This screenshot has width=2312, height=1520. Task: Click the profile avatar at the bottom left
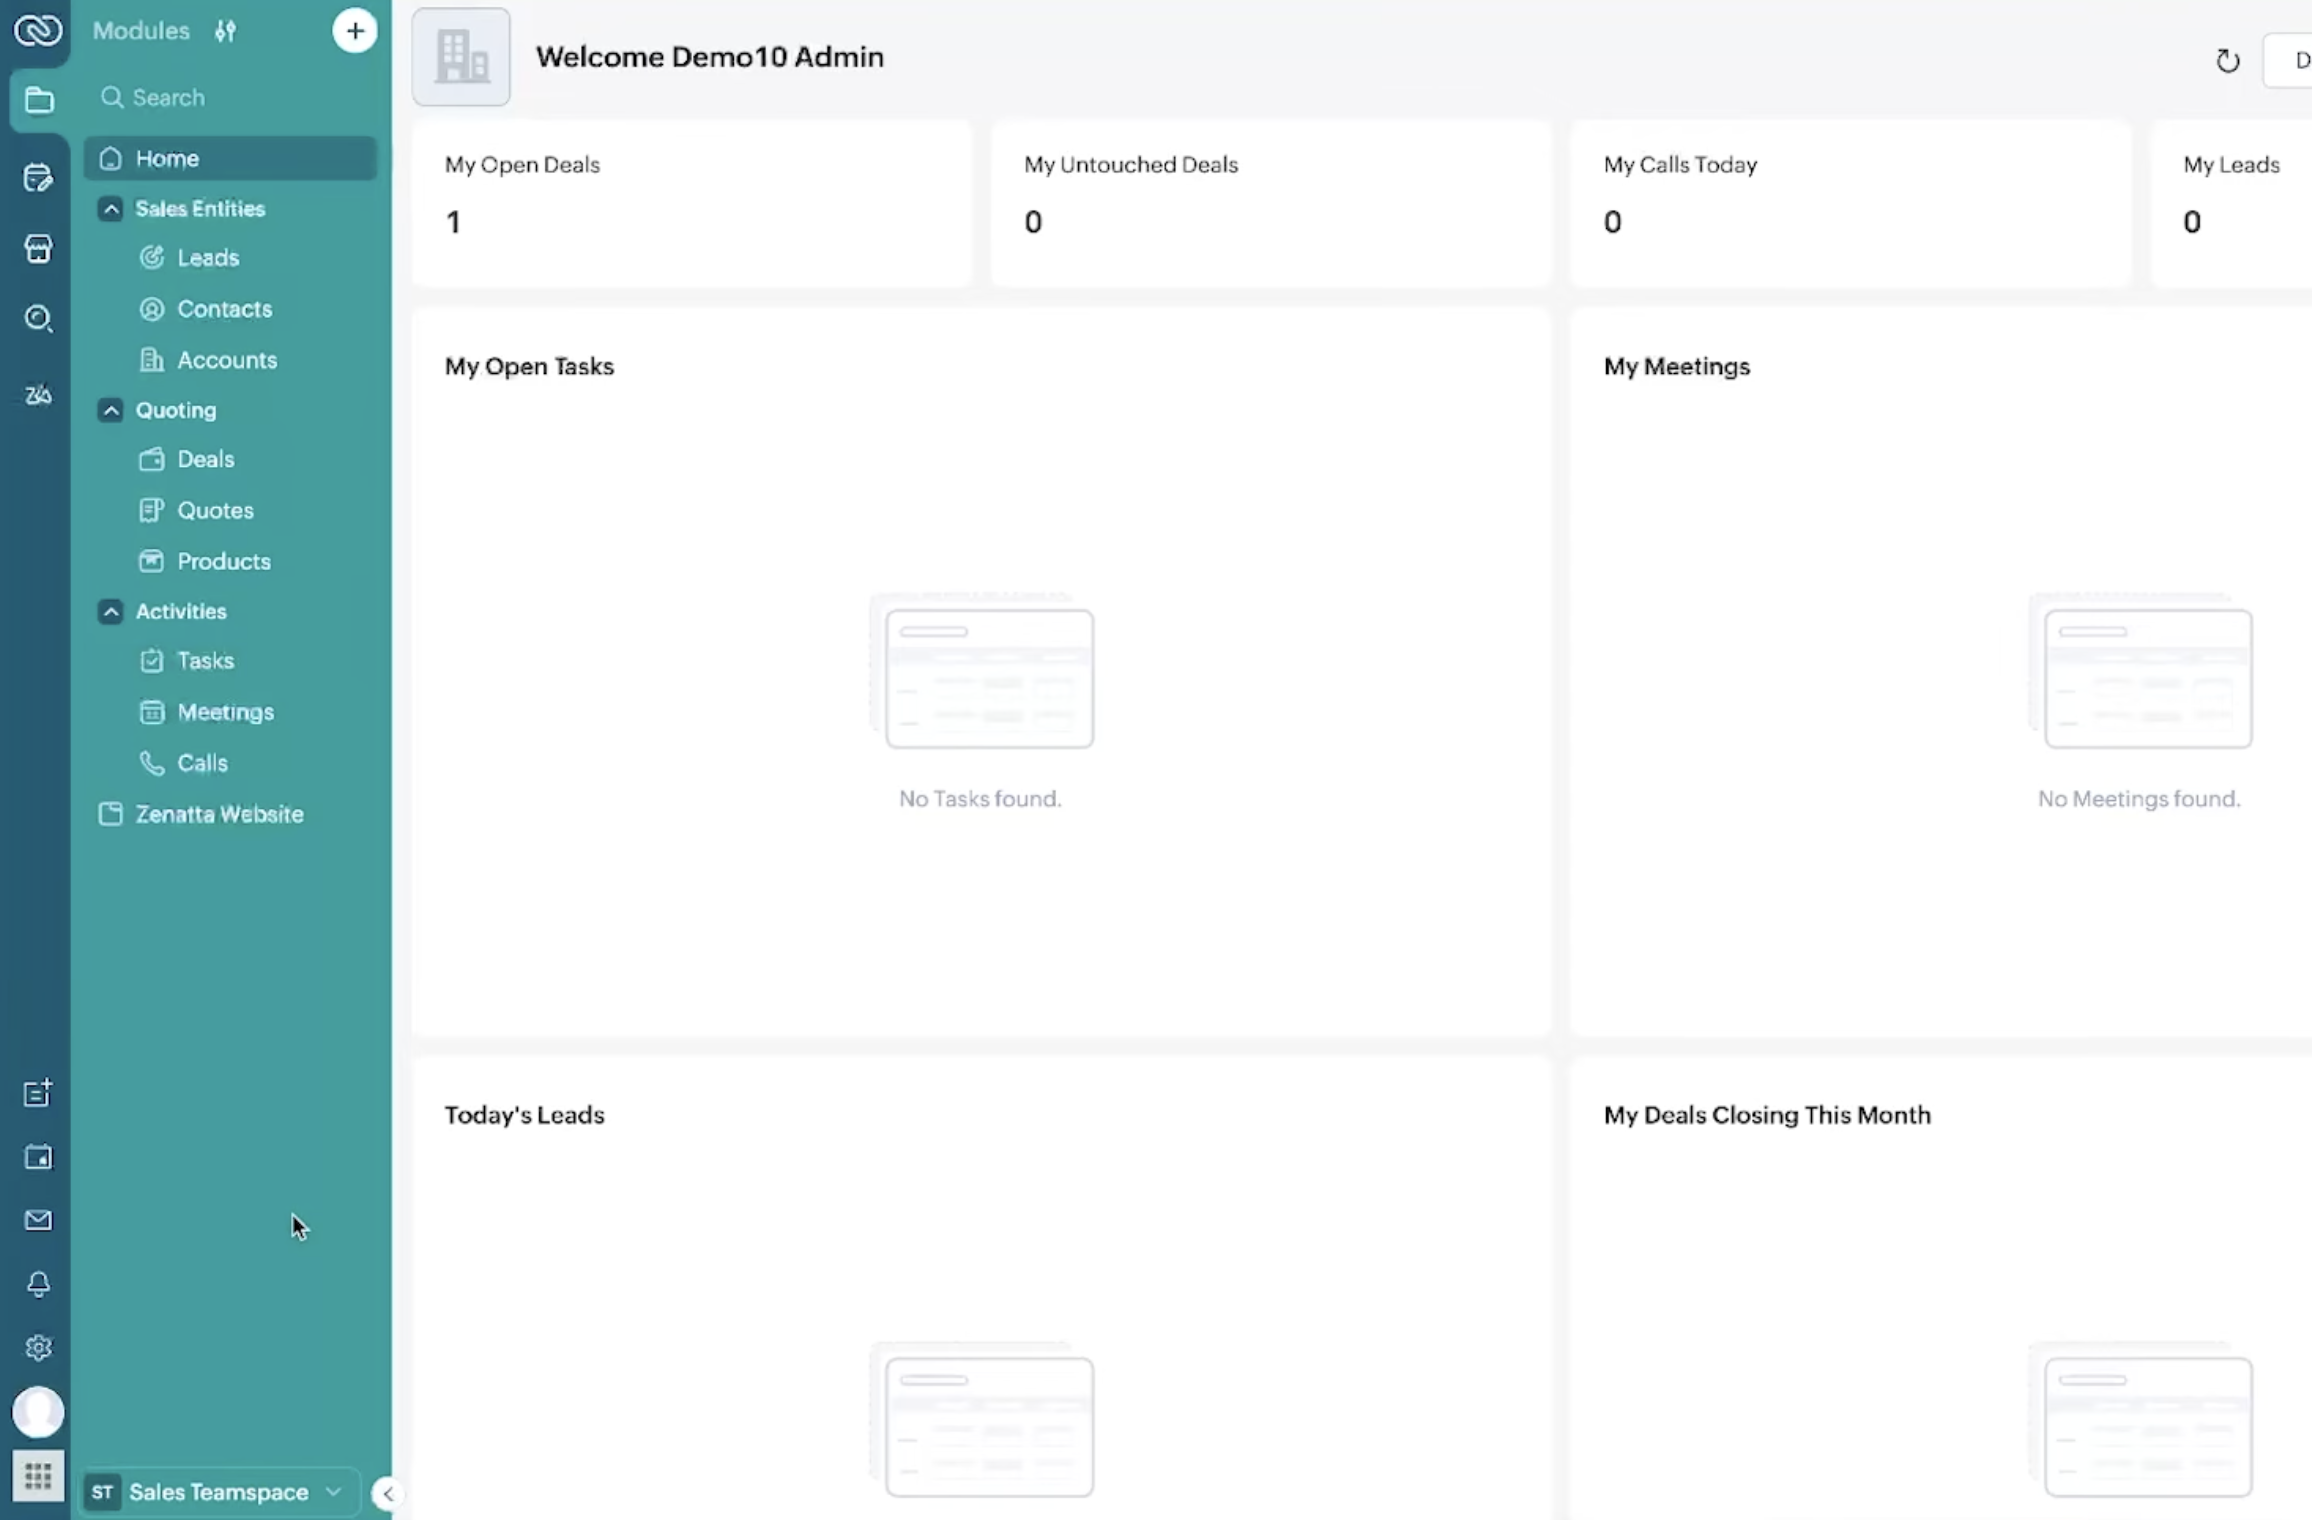click(38, 1411)
